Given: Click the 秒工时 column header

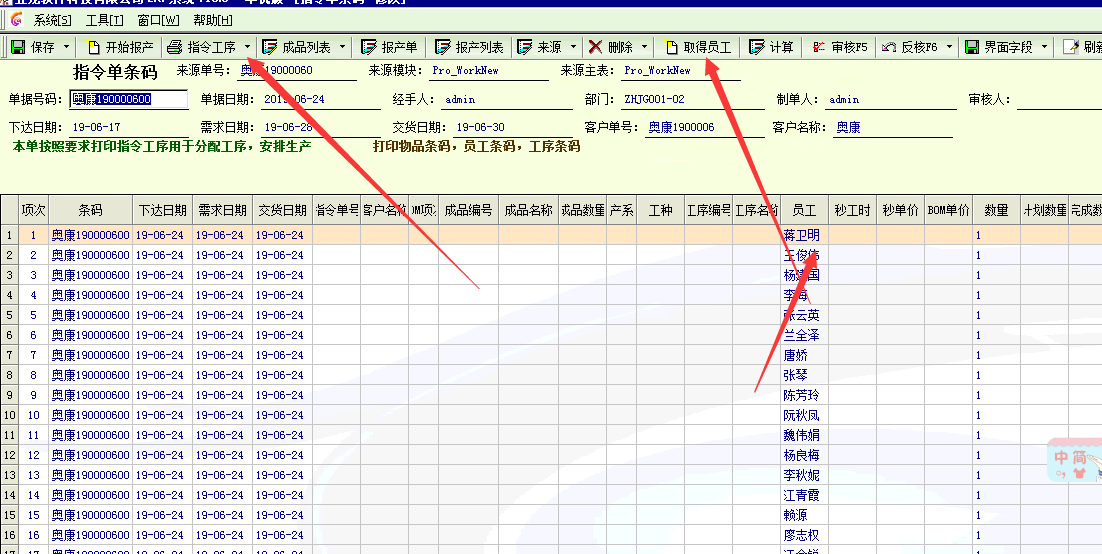Looking at the screenshot, I should pyautogui.click(x=853, y=210).
